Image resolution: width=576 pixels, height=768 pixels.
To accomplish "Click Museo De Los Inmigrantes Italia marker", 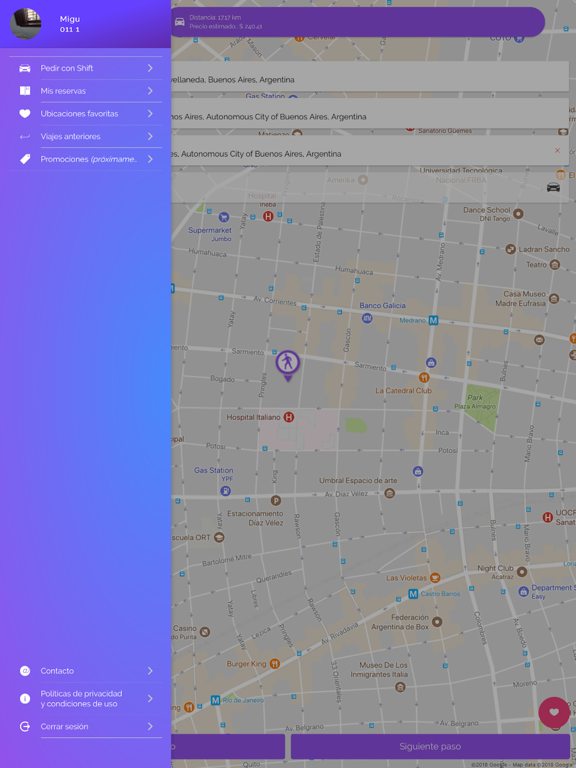I will [400, 687].
